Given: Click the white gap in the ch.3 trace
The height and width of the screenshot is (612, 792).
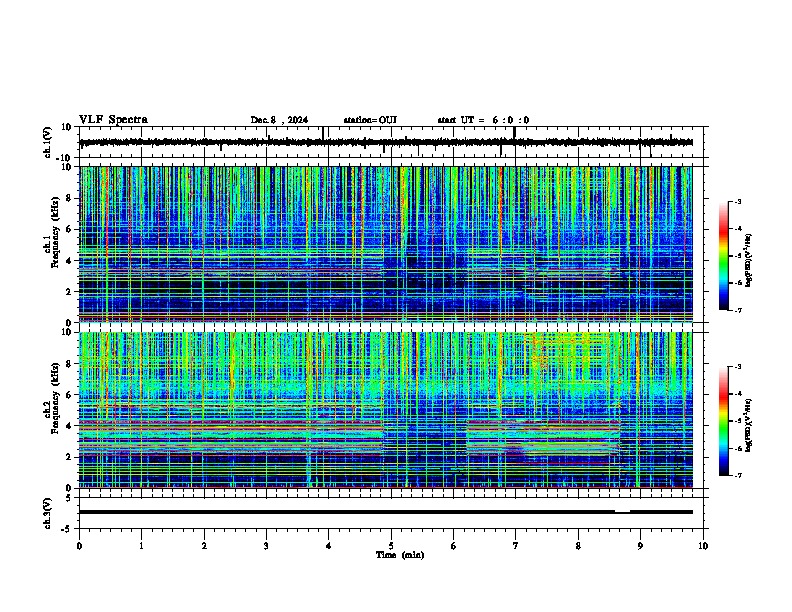Looking at the screenshot, I should click(x=622, y=511).
